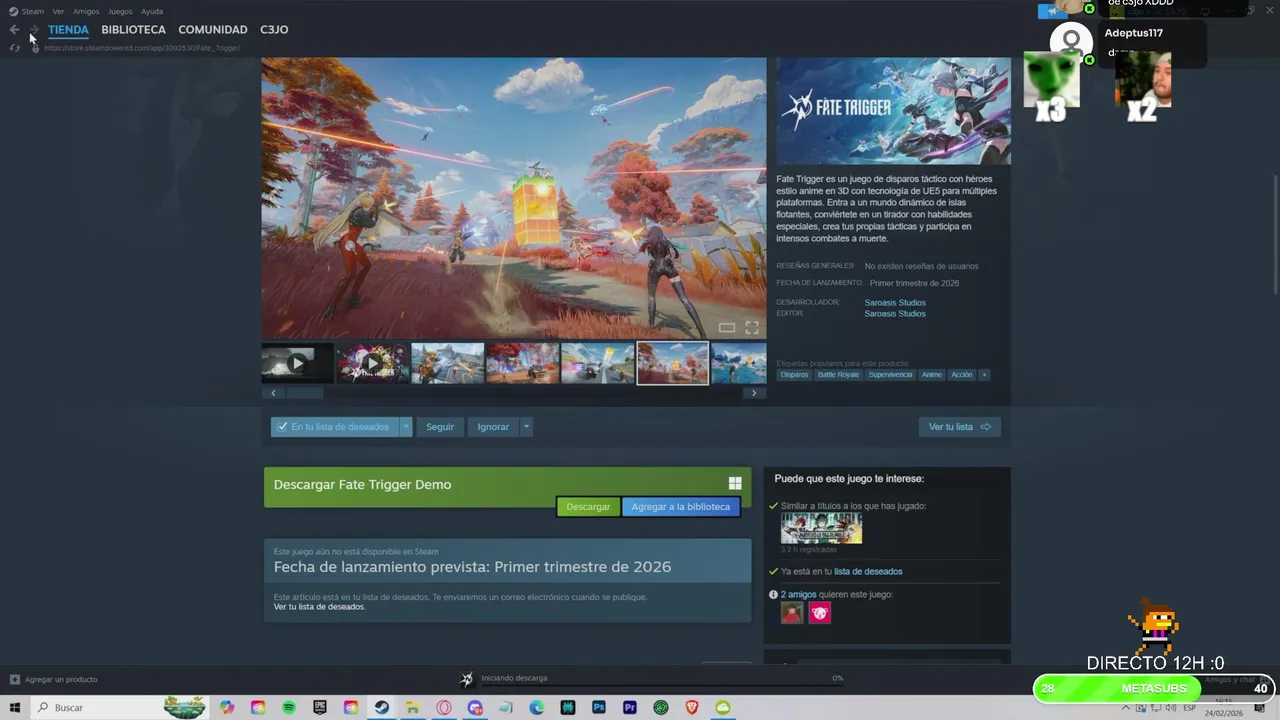1280x720 pixels.
Task: Play the first trailer video thumbnail
Action: click(297, 363)
